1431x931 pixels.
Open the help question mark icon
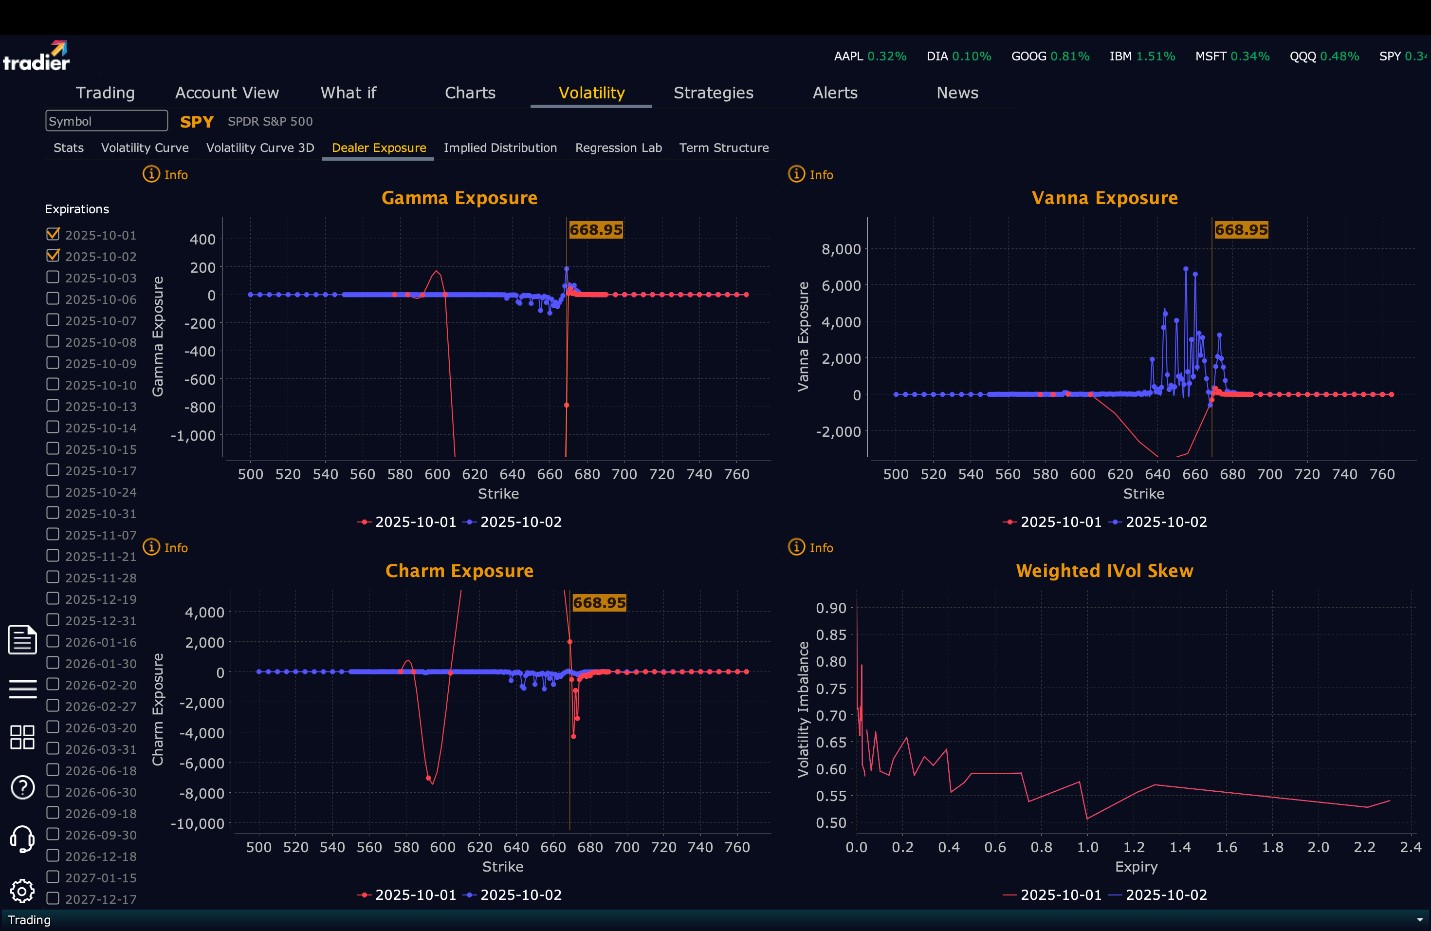(x=22, y=787)
